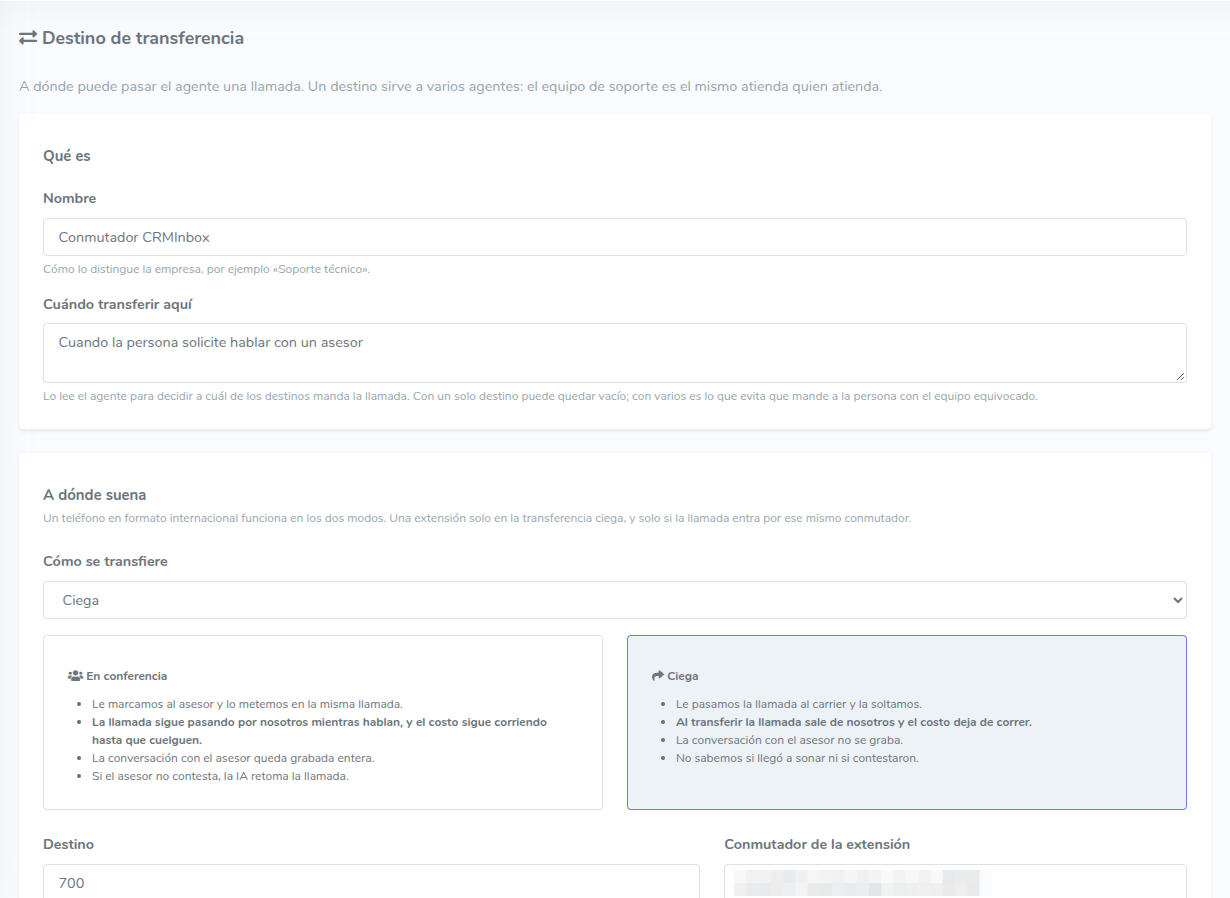Screen dimensions: 1230x898
Task: Click the Destino de transferencia heading
Action: point(143,38)
